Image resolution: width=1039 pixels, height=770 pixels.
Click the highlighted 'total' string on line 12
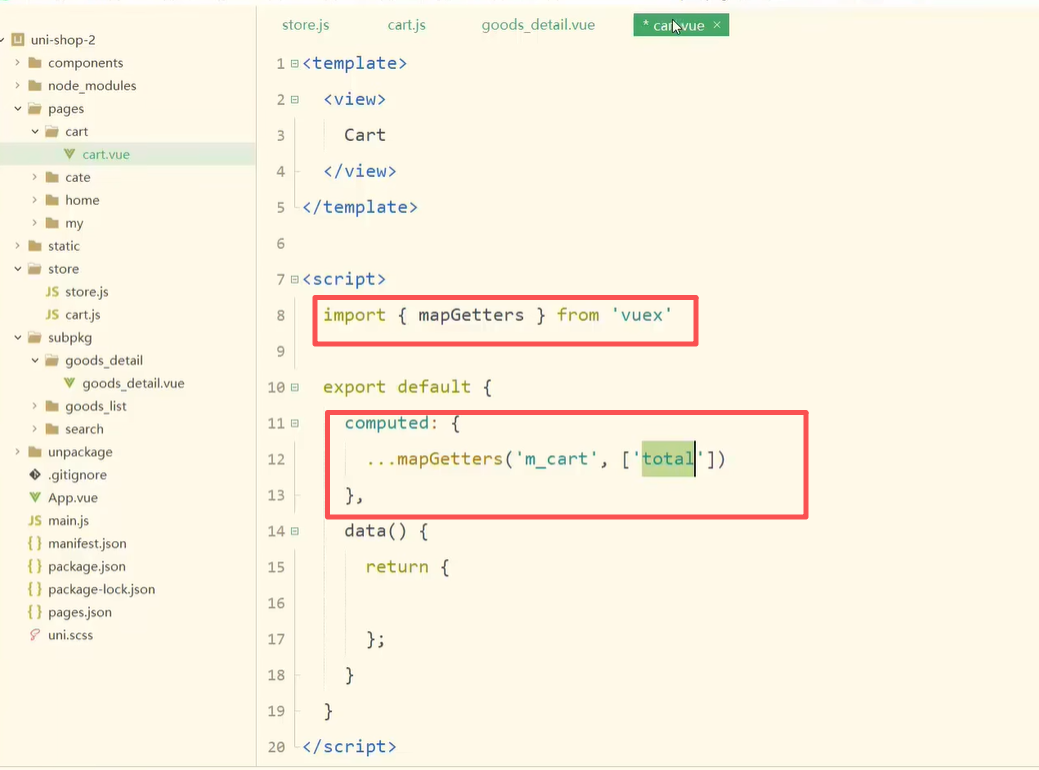point(668,459)
